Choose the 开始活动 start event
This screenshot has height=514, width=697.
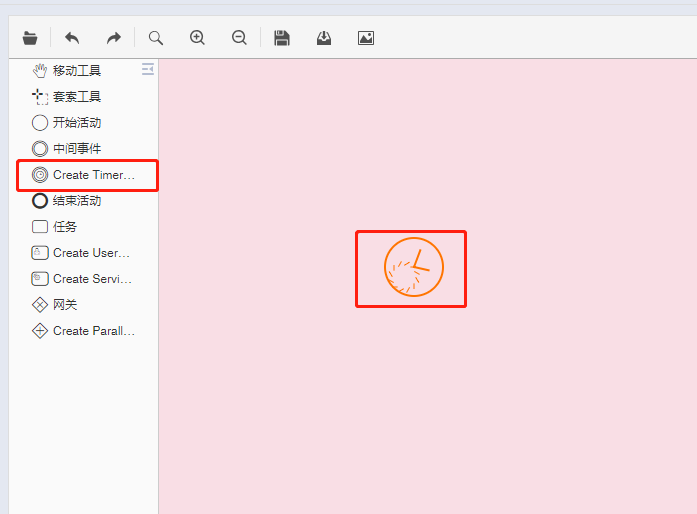67,123
